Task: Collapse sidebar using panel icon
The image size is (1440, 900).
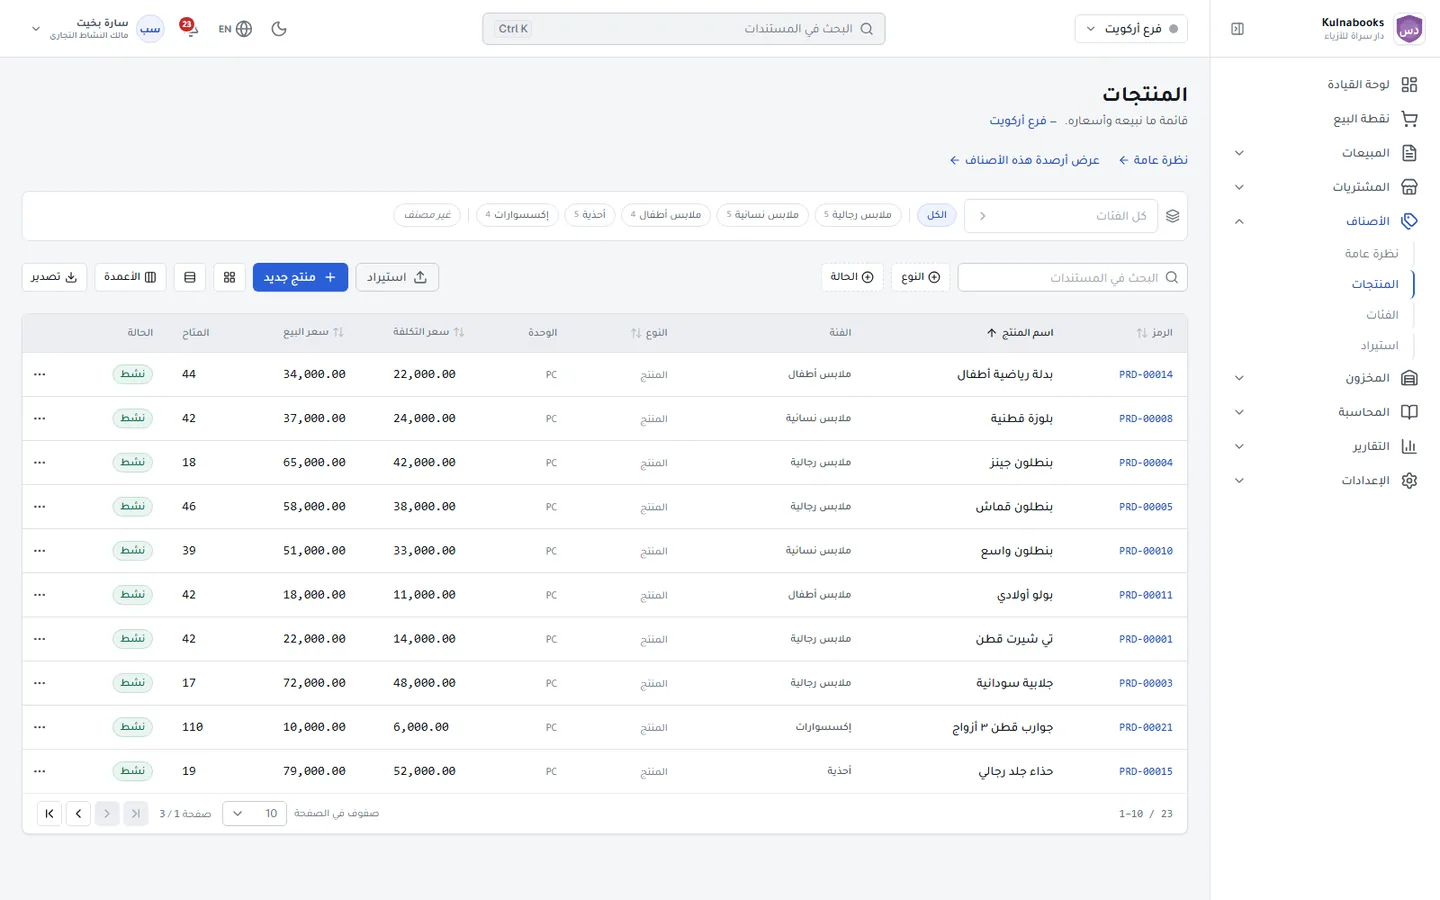Action: [x=1237, y=29]
